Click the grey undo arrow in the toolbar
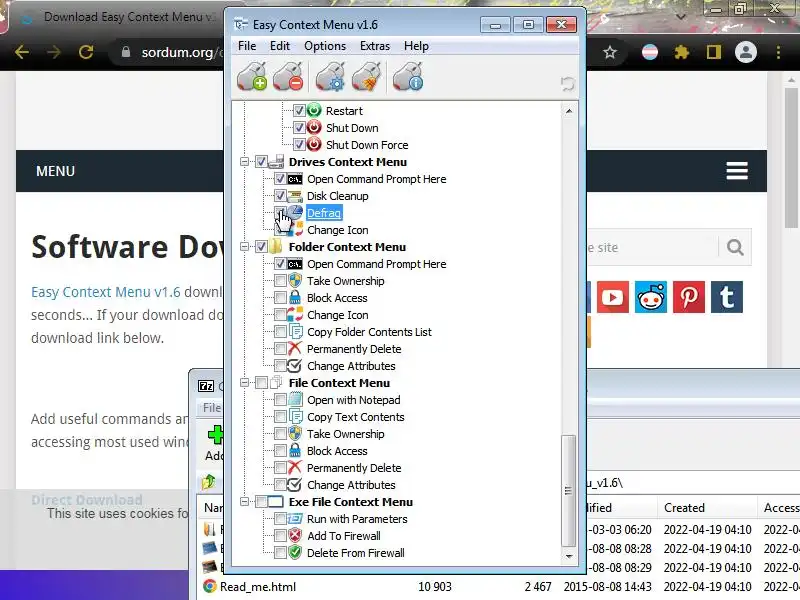This screenshot has height=600, width=800. coord(567,84)
